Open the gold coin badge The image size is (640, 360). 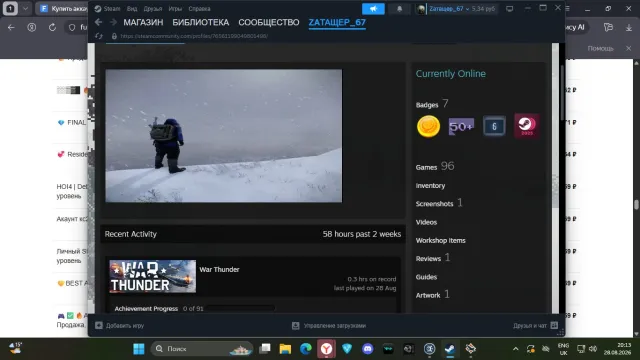point(428,126)
